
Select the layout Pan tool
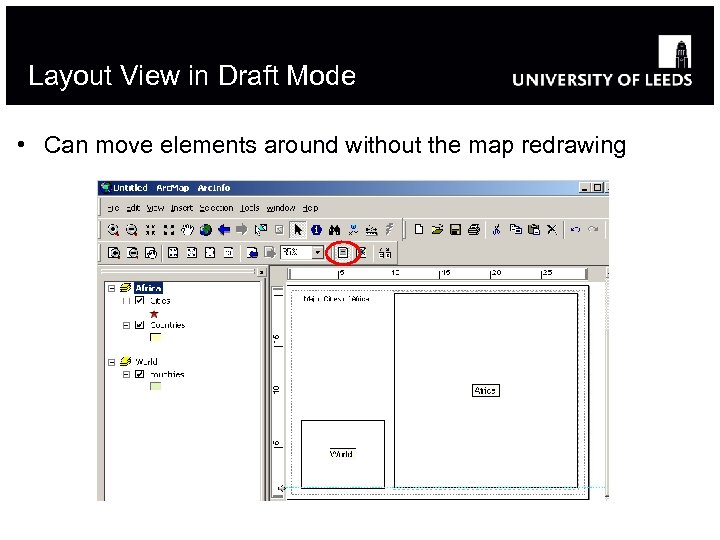pos(151,253)
